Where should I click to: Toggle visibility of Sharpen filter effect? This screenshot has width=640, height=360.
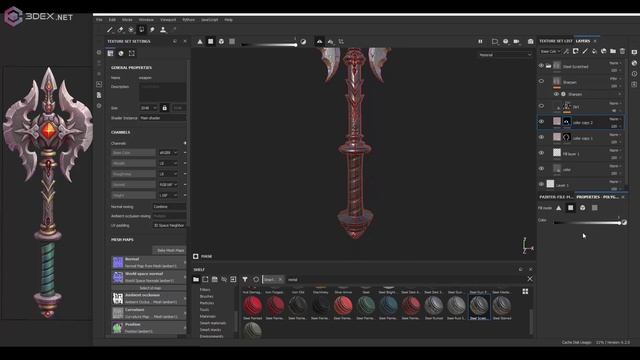tap(556, 94)
